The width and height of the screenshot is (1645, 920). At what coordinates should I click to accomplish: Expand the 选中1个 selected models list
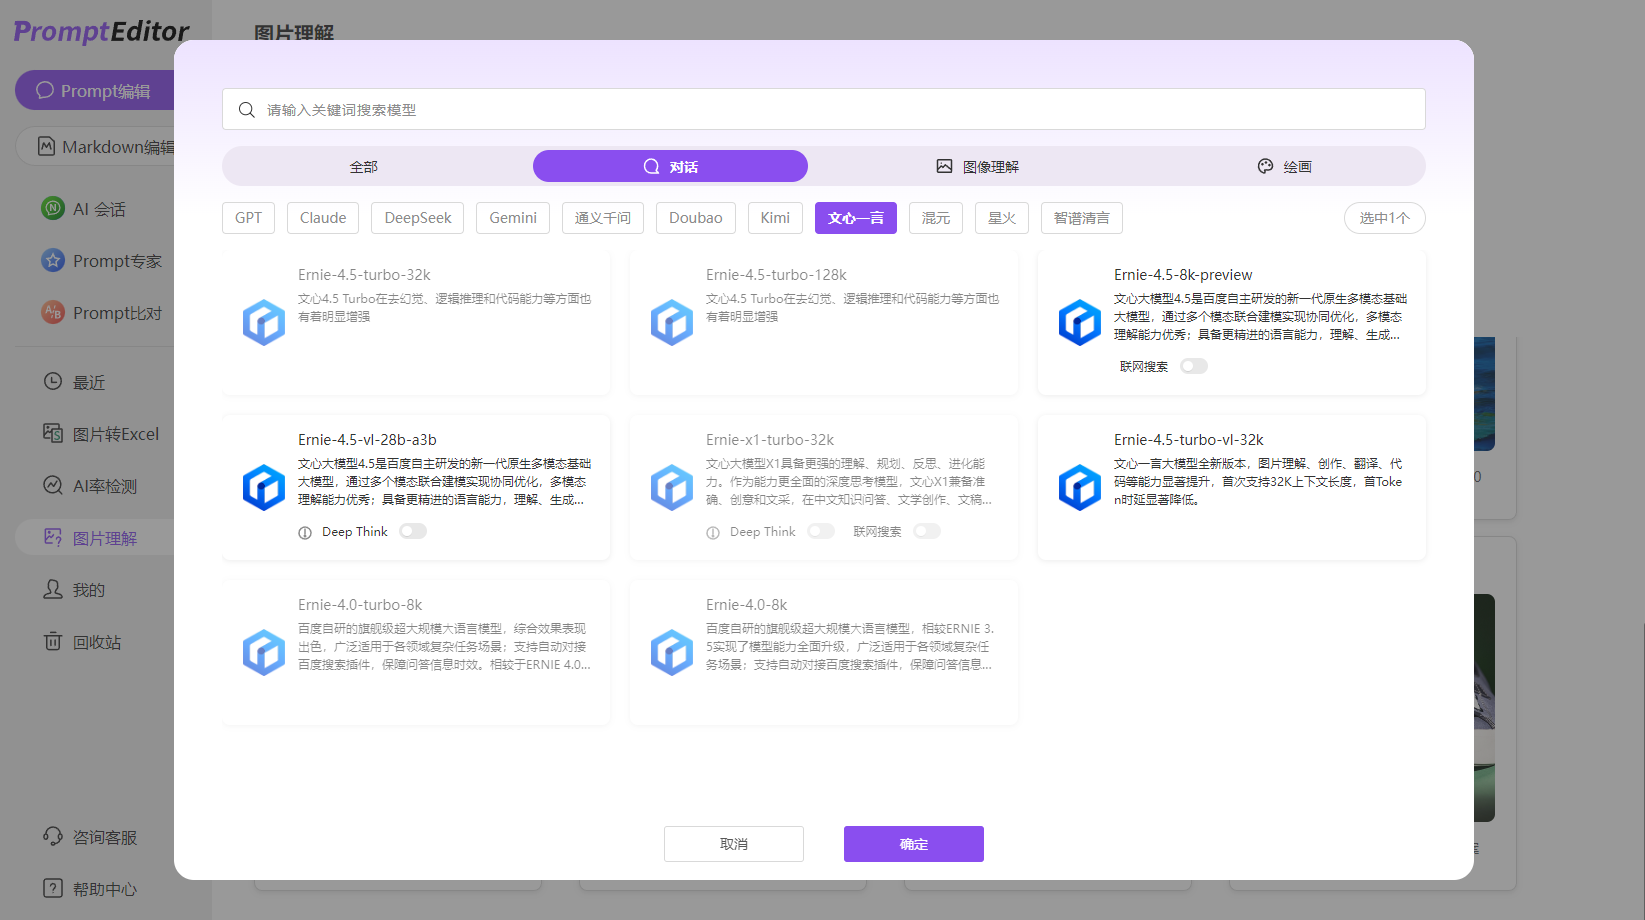point(1384,218)
